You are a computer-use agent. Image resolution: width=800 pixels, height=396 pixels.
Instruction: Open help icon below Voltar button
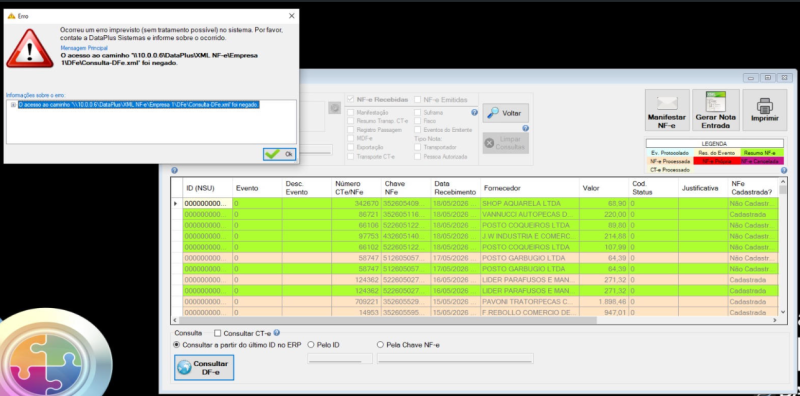(x=525, y=128)
